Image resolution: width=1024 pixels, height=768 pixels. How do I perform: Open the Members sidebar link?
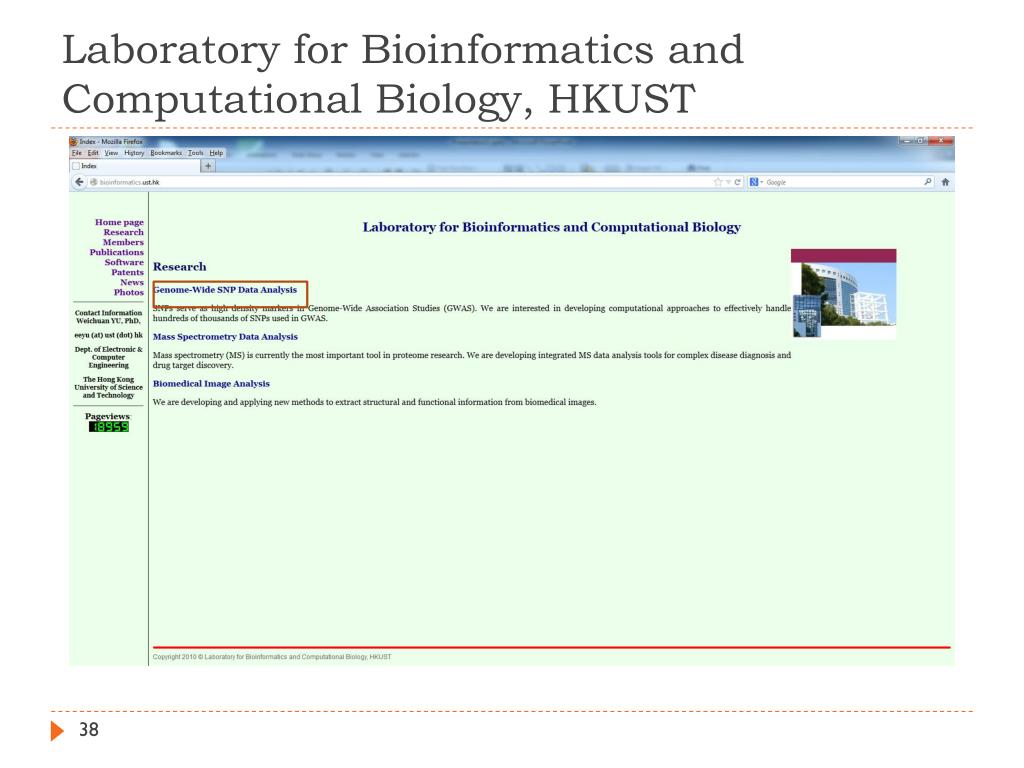tap(123, 242)
